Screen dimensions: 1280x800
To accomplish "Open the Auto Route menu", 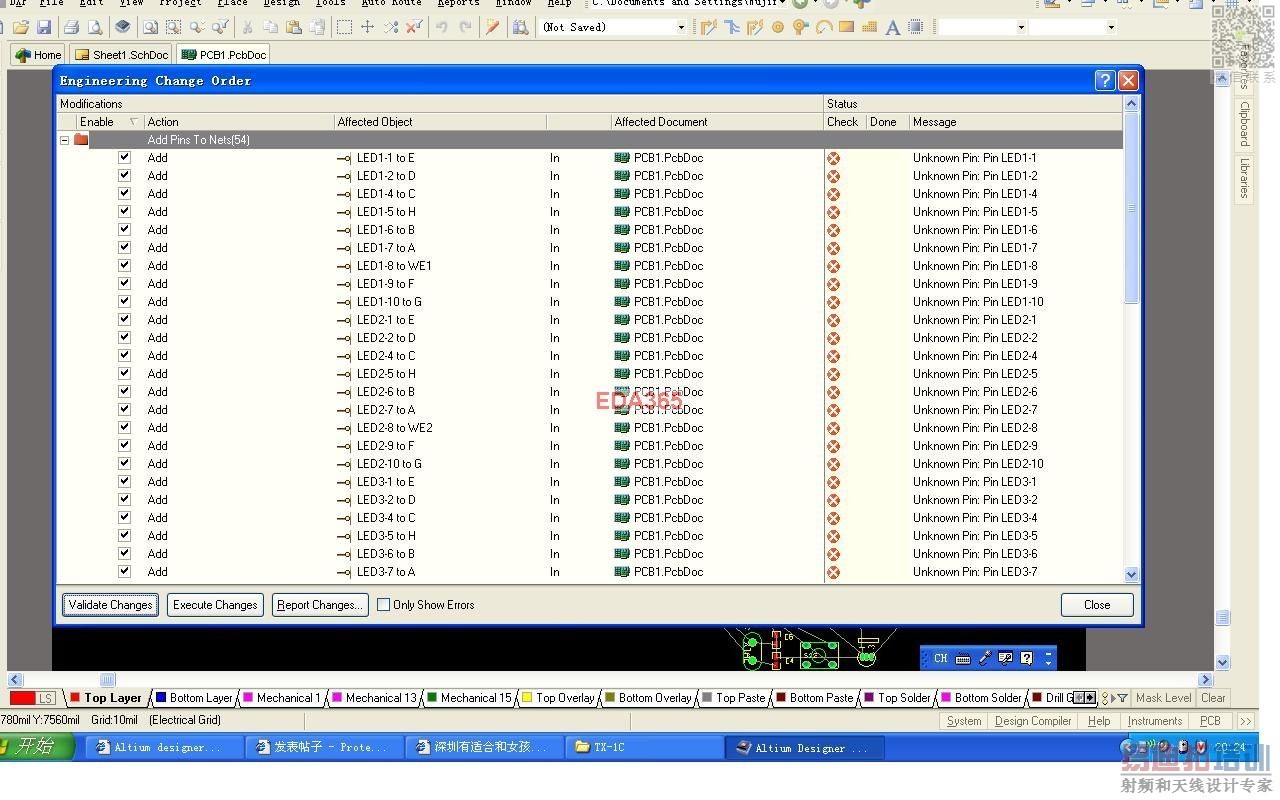I will pyautogui.click(x=391, y=4).
